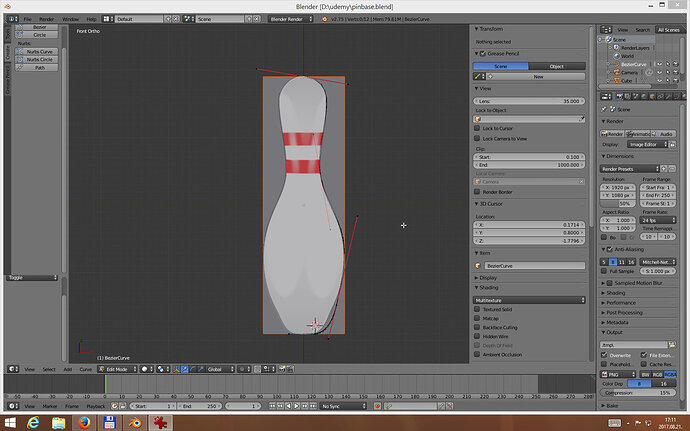Open Internet Explorer from the taskbar
Viewport: 690px width, 431px height.
(33, 423)
